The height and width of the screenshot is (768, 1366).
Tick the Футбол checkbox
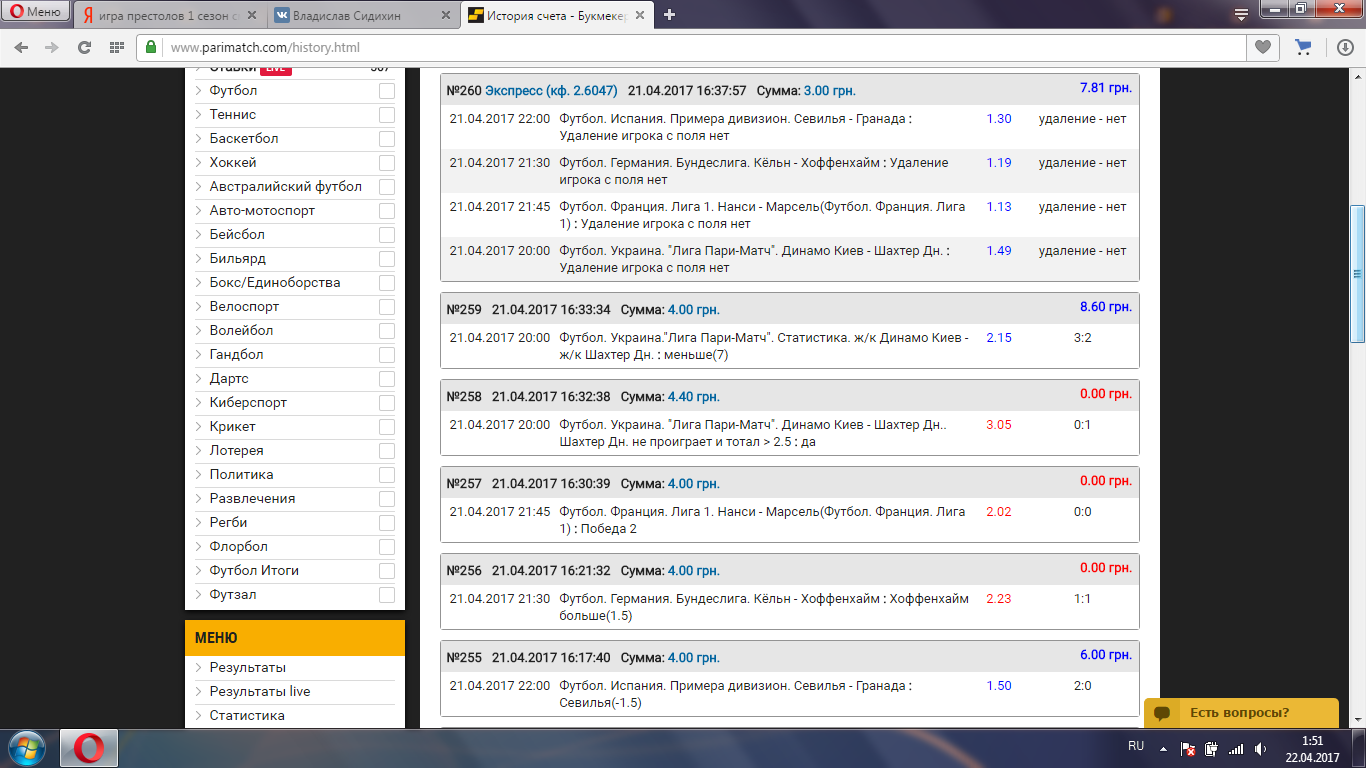point(386,91)
